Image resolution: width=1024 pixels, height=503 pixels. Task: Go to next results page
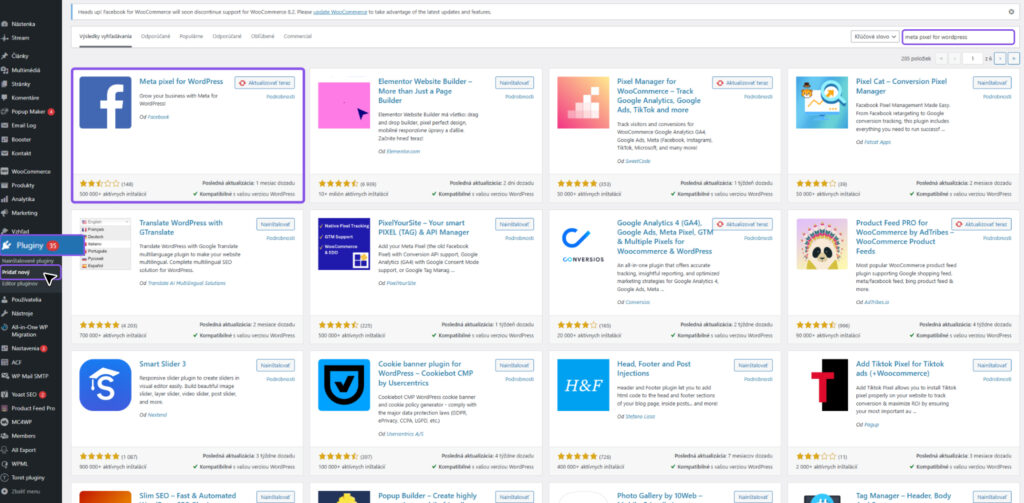(x=1000, y=59)
